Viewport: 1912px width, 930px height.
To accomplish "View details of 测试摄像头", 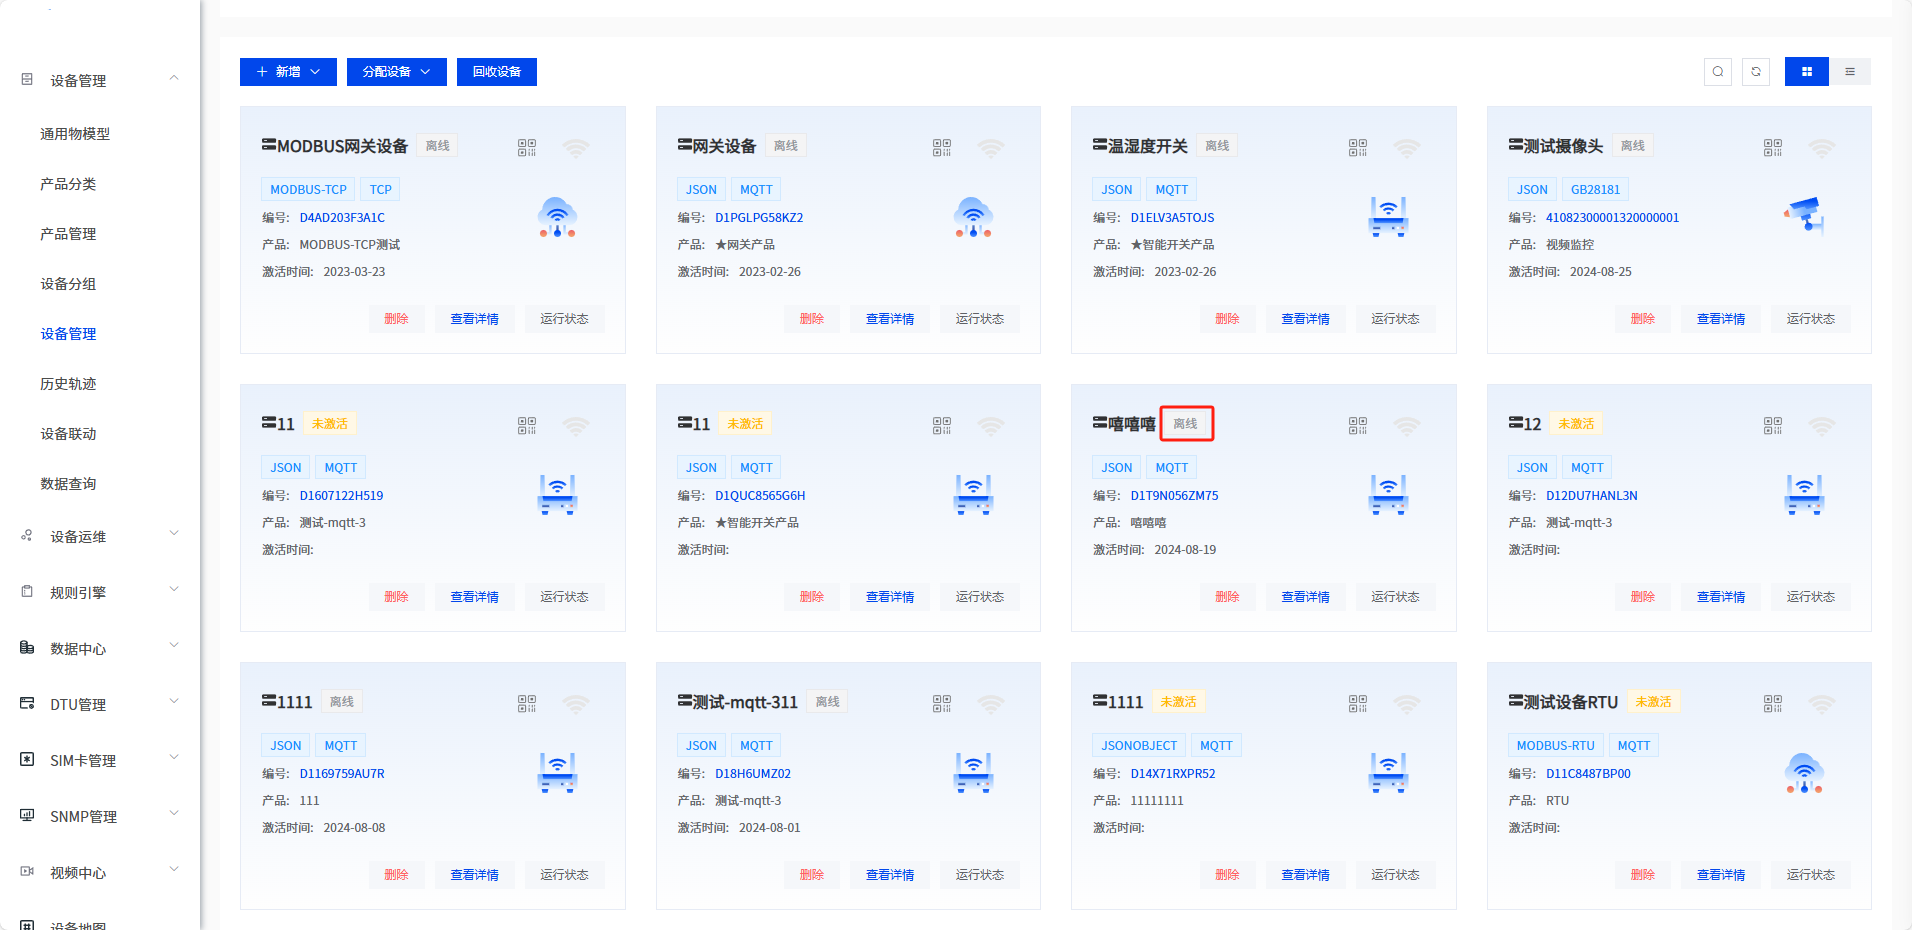I will 1721,319.
